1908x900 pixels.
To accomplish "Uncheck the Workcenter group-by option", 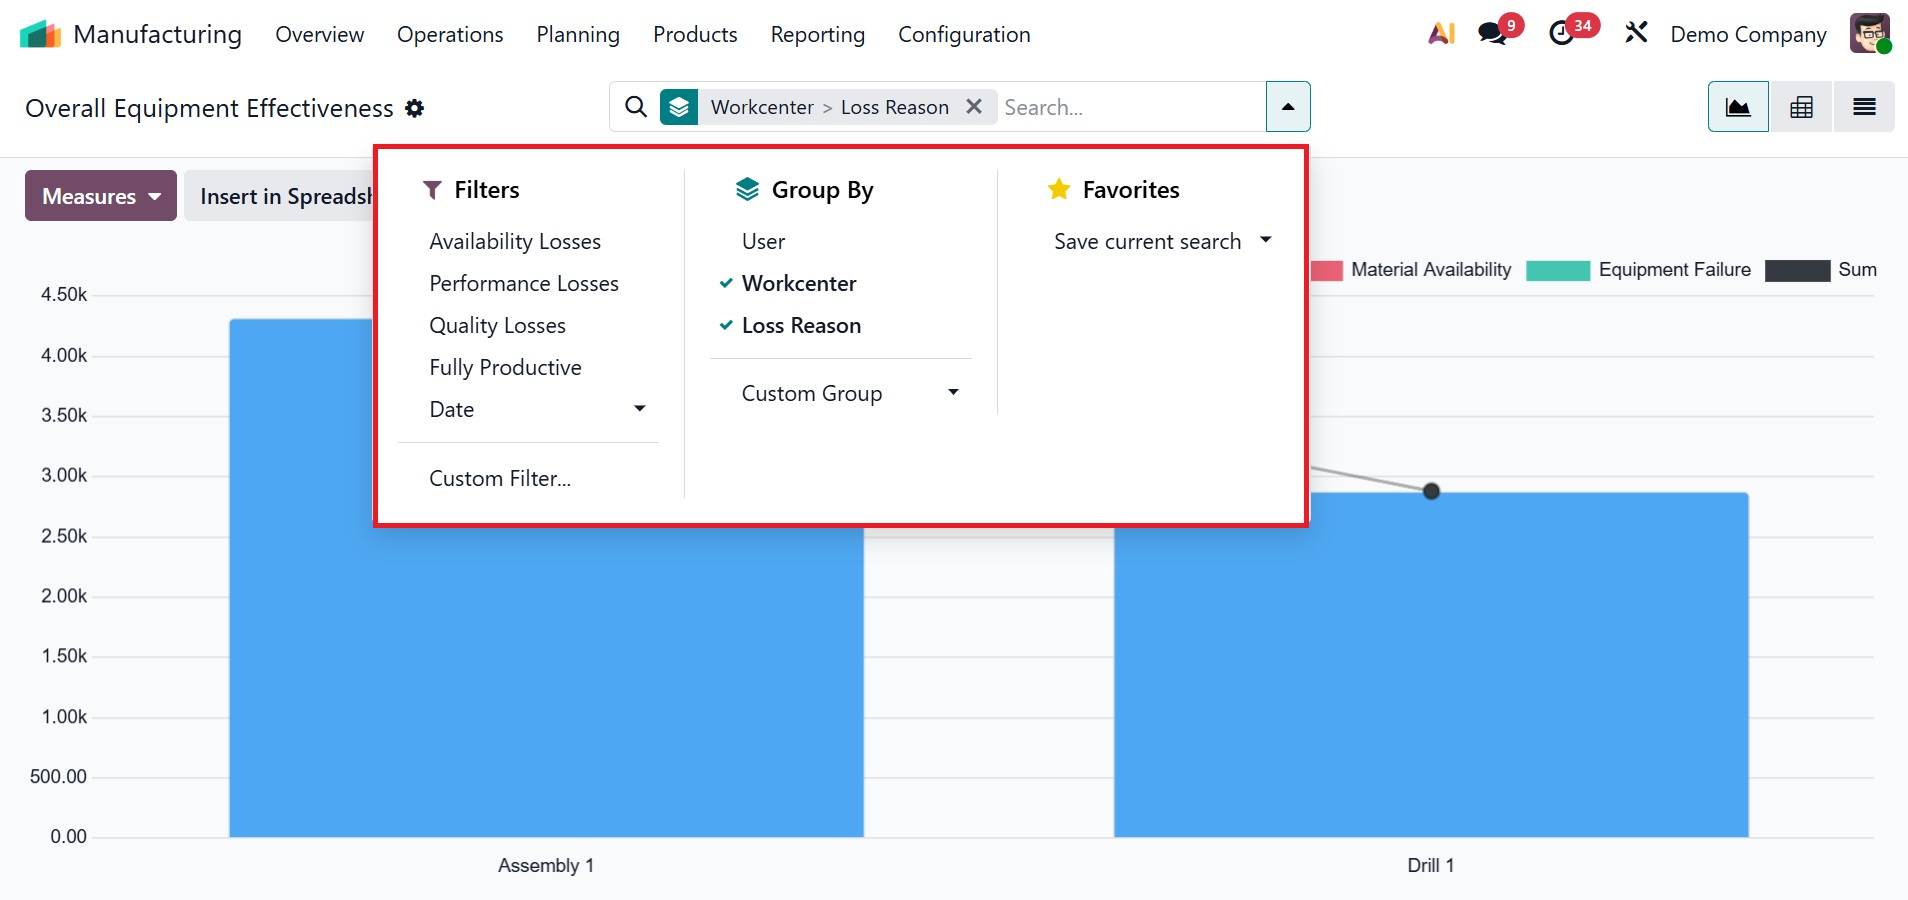I will click(x=798, y=284).
